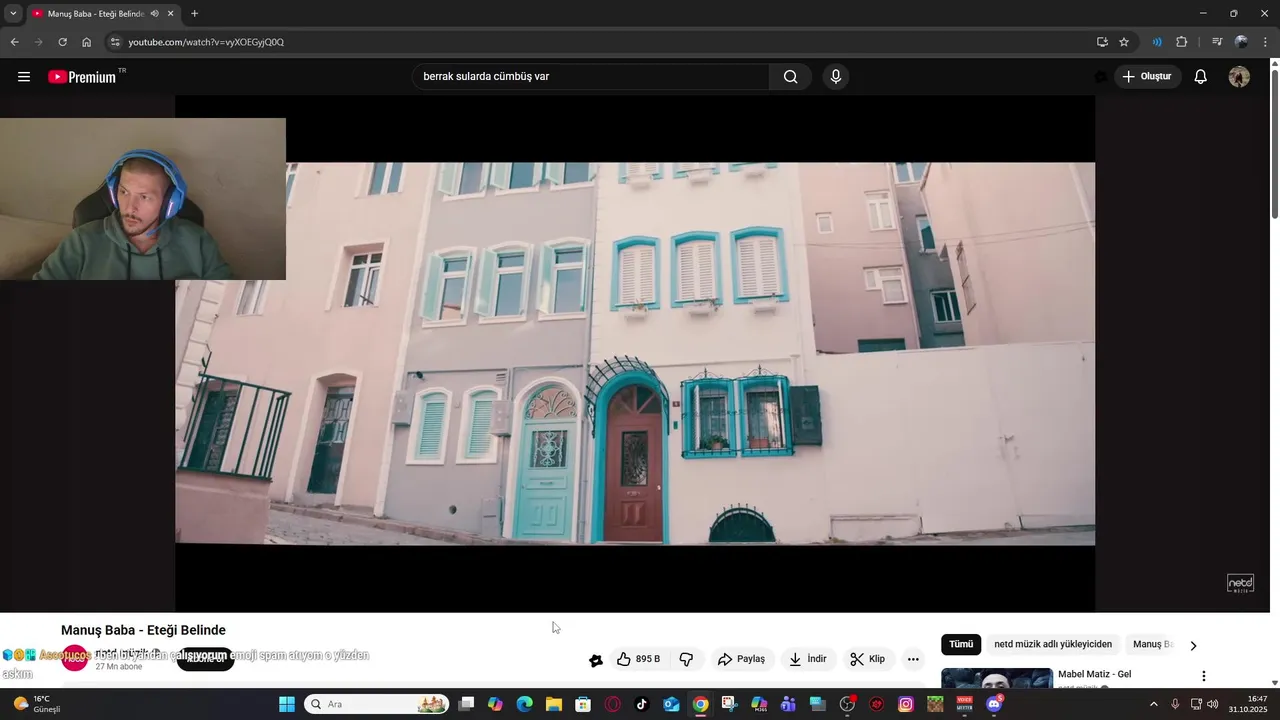The width and height of the screenshot is (1280, 720).
Task: Reload the page
Action: coord(62,42)
